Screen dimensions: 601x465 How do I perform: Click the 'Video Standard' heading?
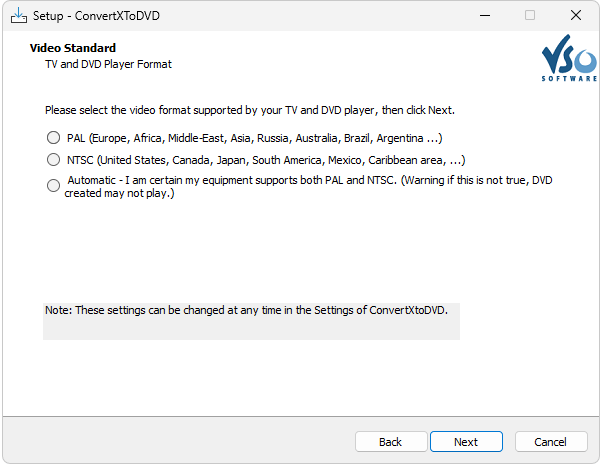click(73, 48)
